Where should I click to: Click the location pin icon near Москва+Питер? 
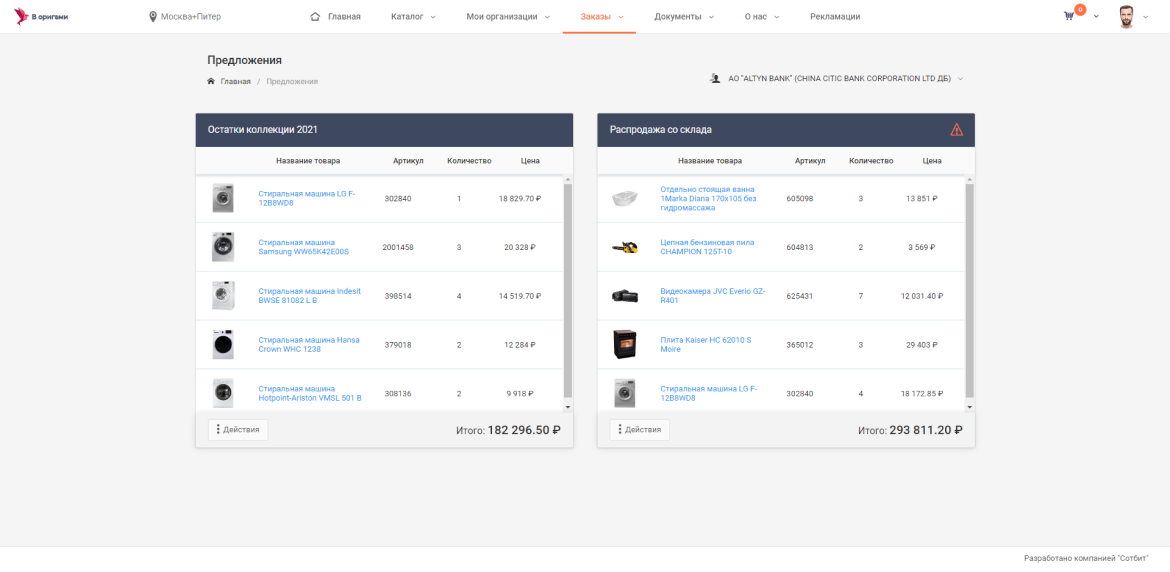click(x=153, y=16)
